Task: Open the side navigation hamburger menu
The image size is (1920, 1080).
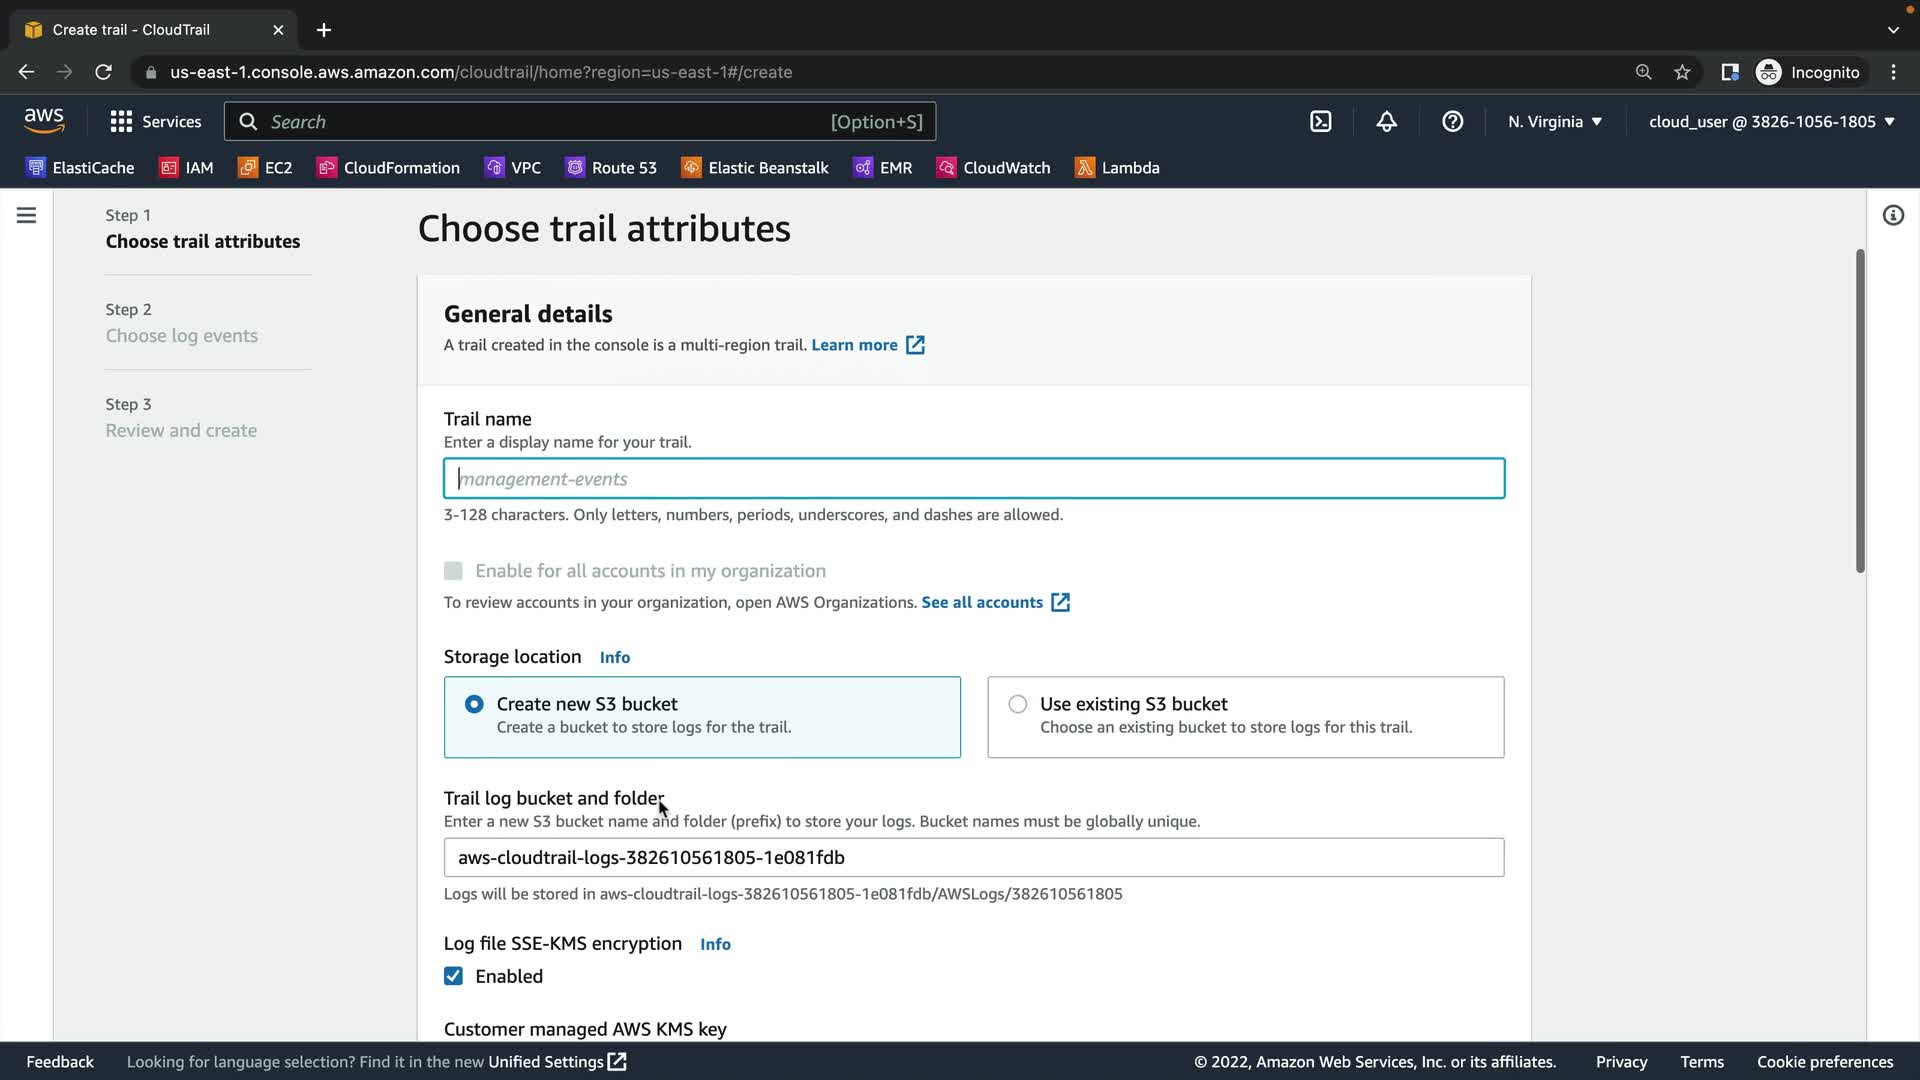Action: tap(27, 215)
